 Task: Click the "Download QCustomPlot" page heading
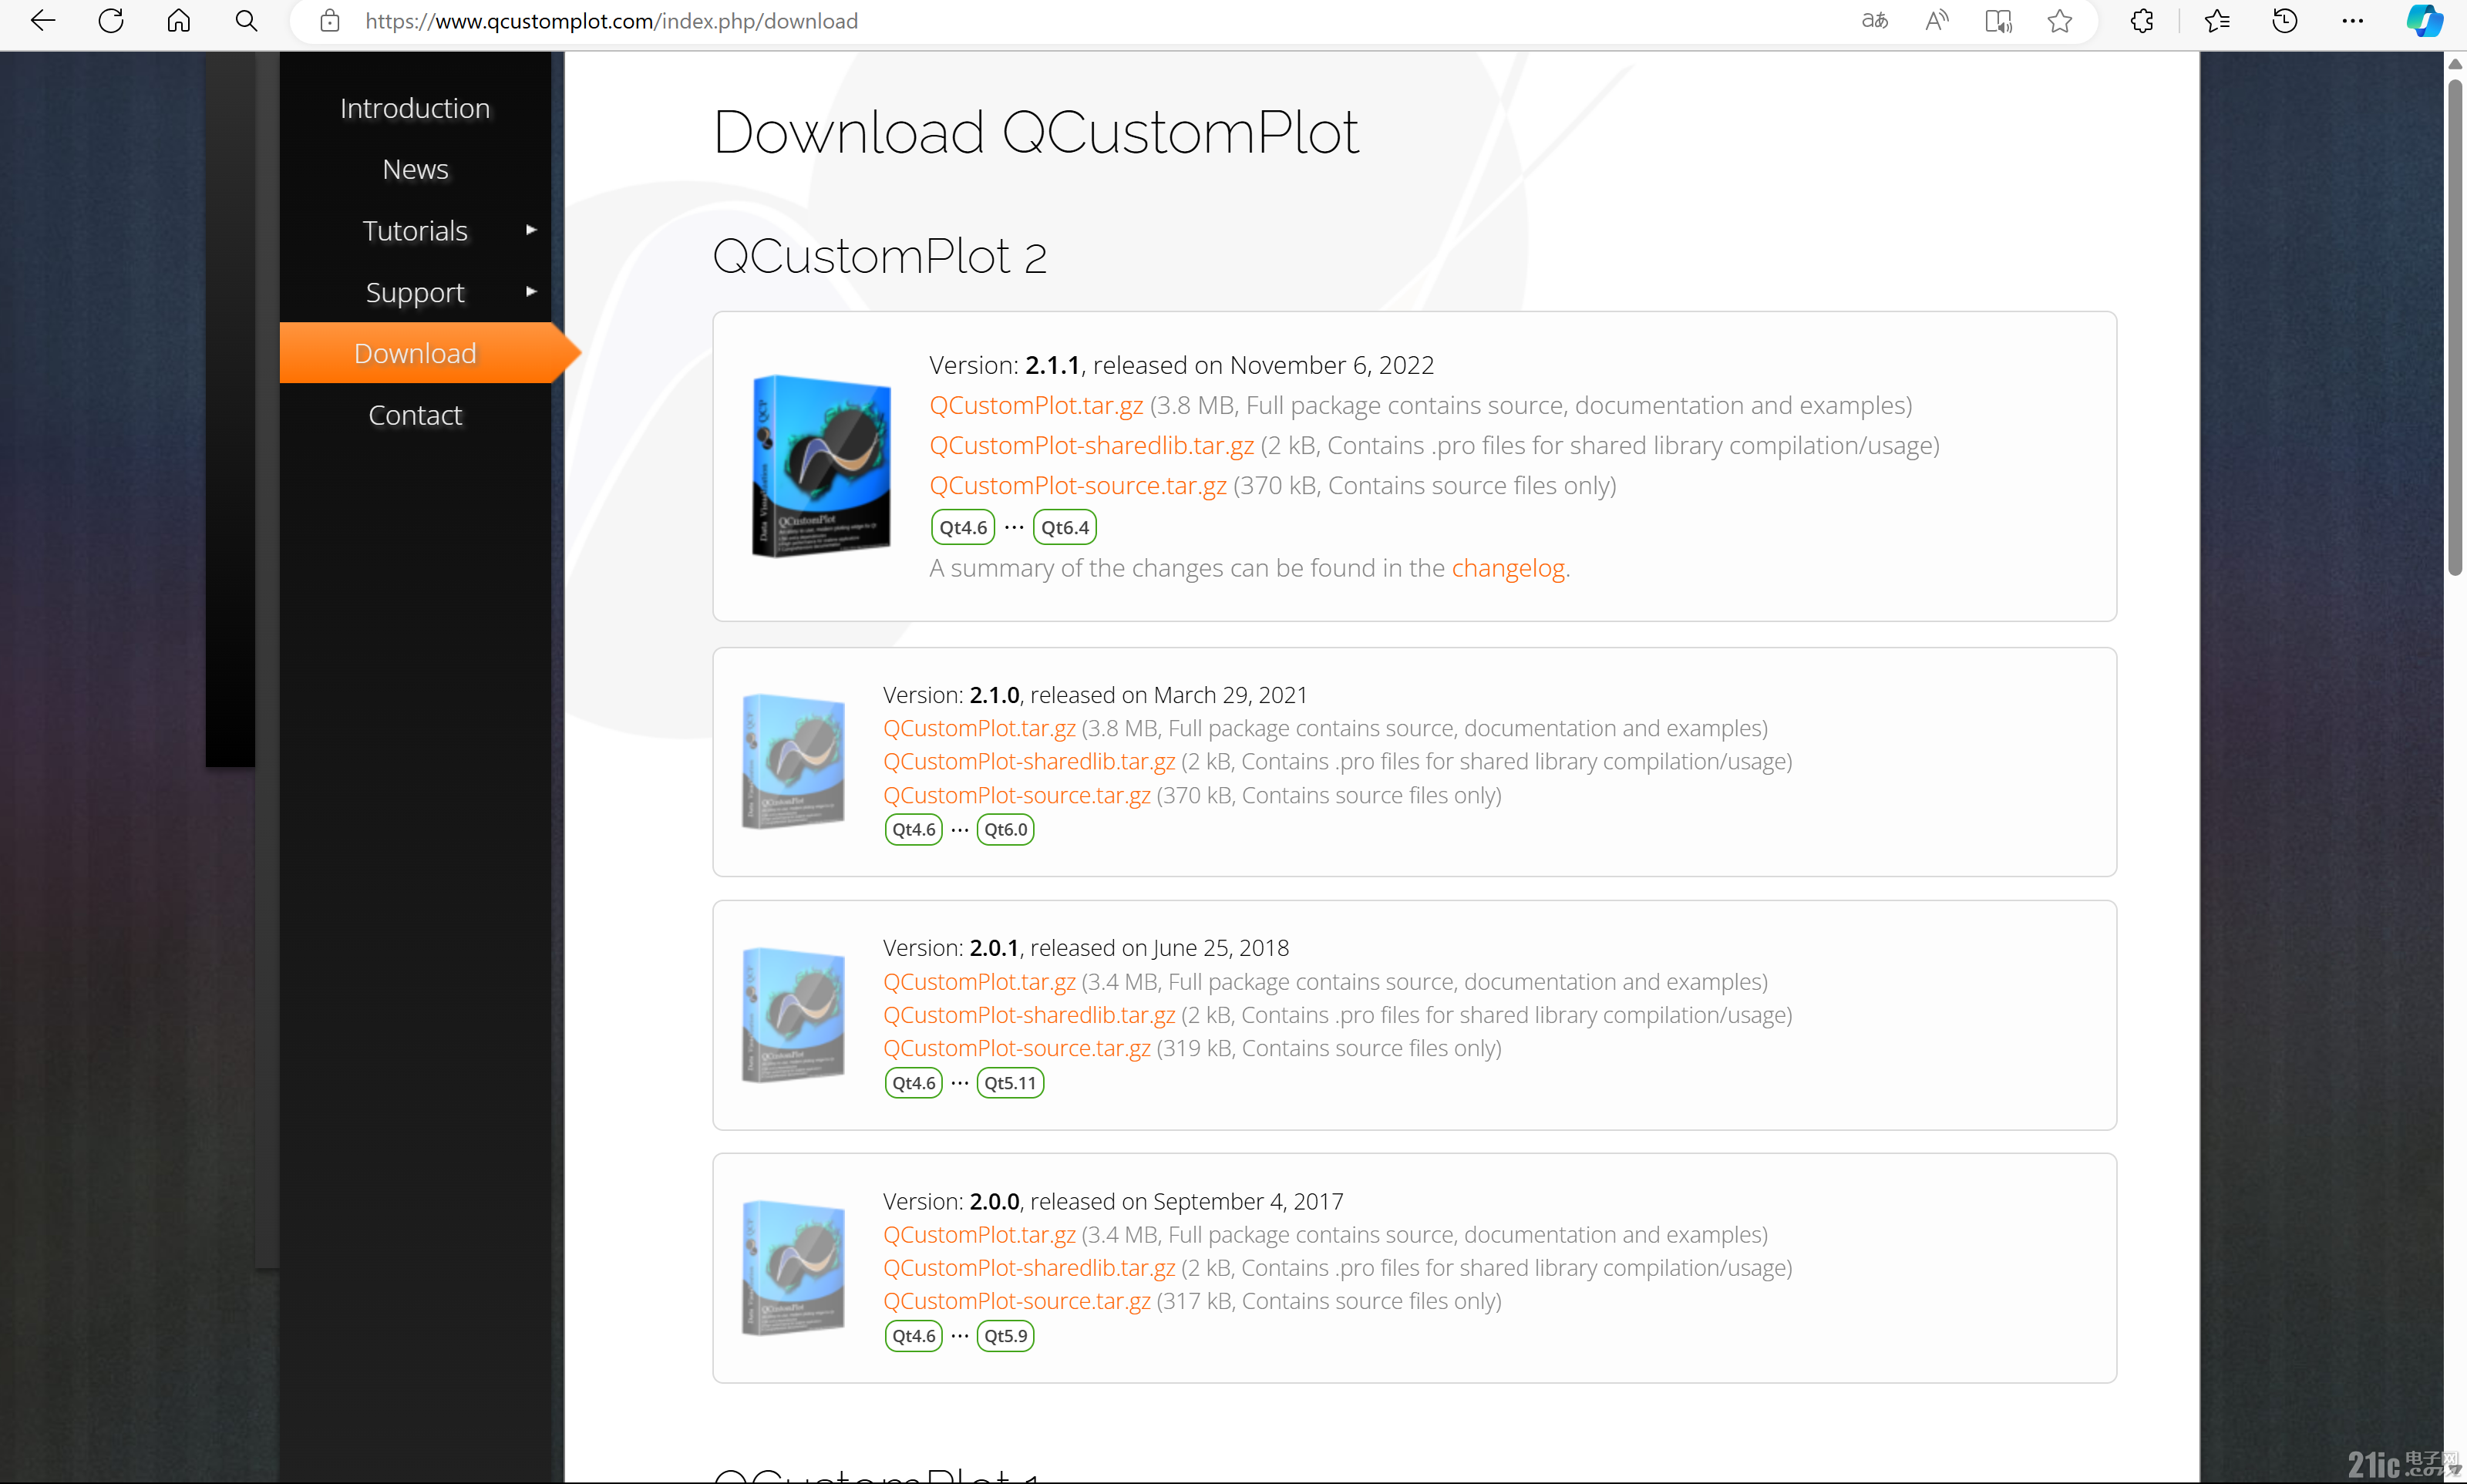pyautogui.click(x=1036, y=132)
